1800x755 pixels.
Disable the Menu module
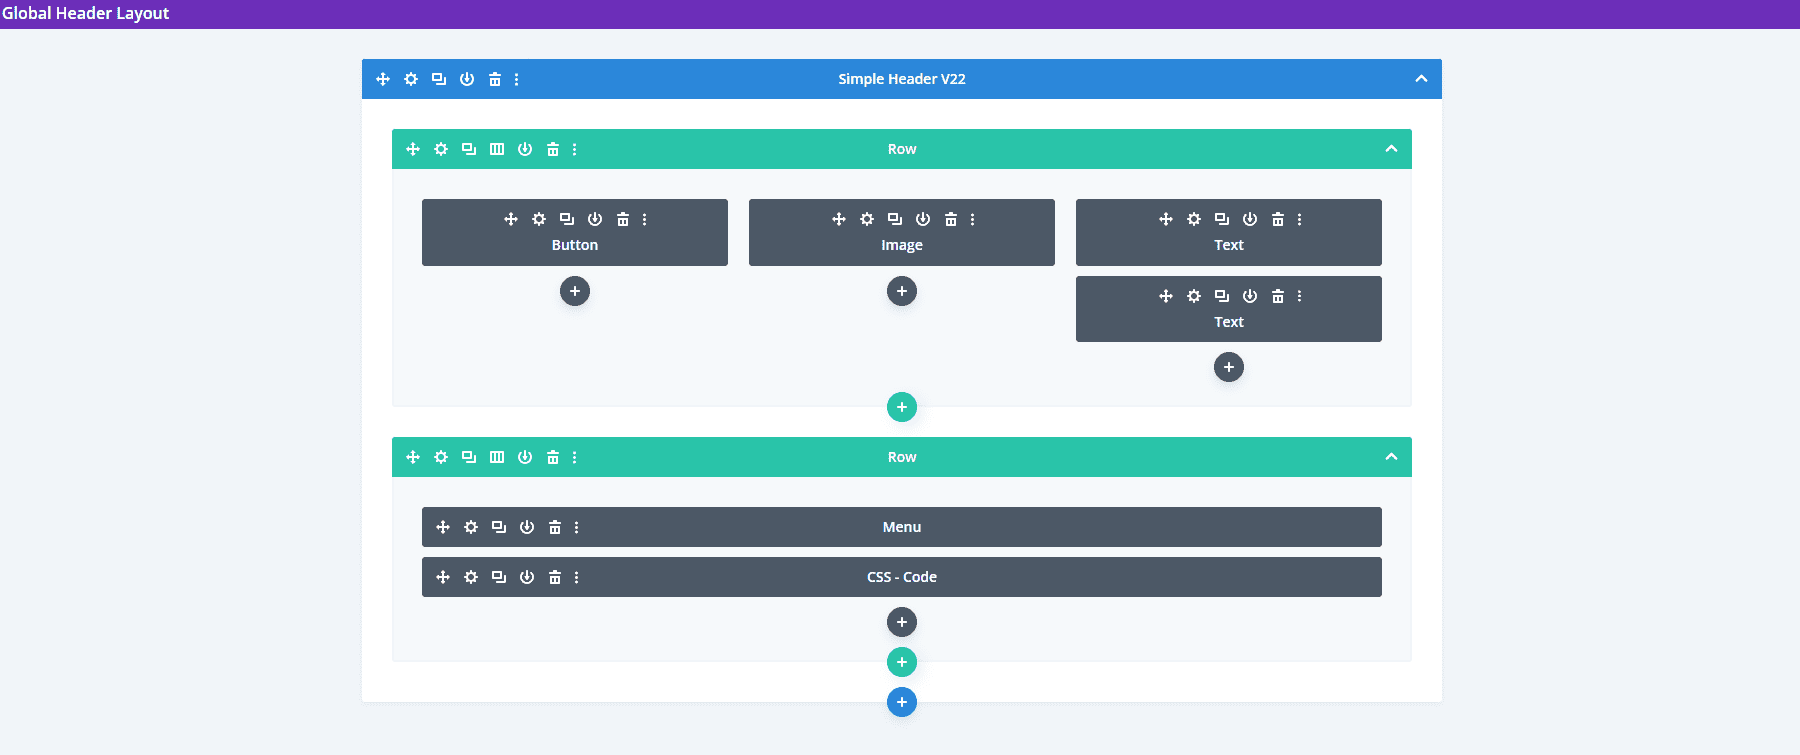coord(527,527)
